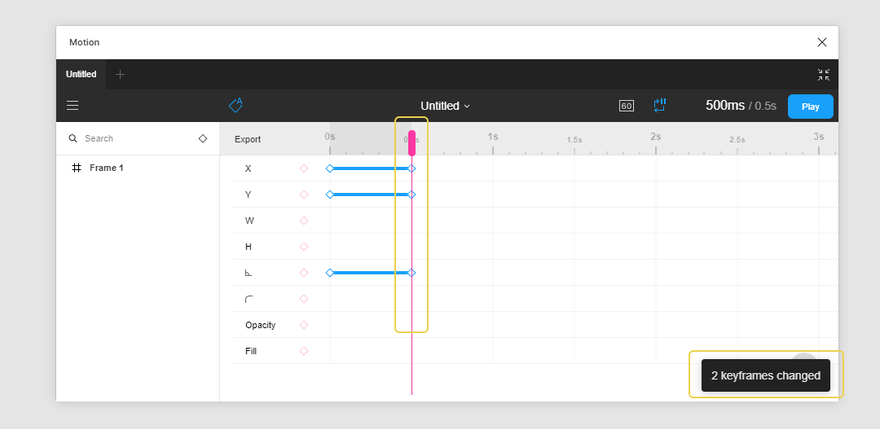Screen dimensions: 880x429
Task: Open the Untitled animation name dropdown
Action: (x=446, y=106)
